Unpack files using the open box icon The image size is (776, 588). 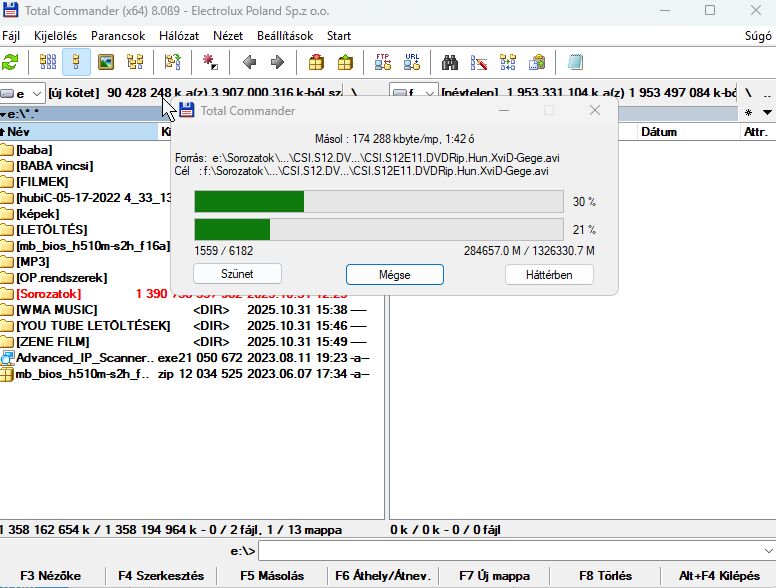[345, 62]
